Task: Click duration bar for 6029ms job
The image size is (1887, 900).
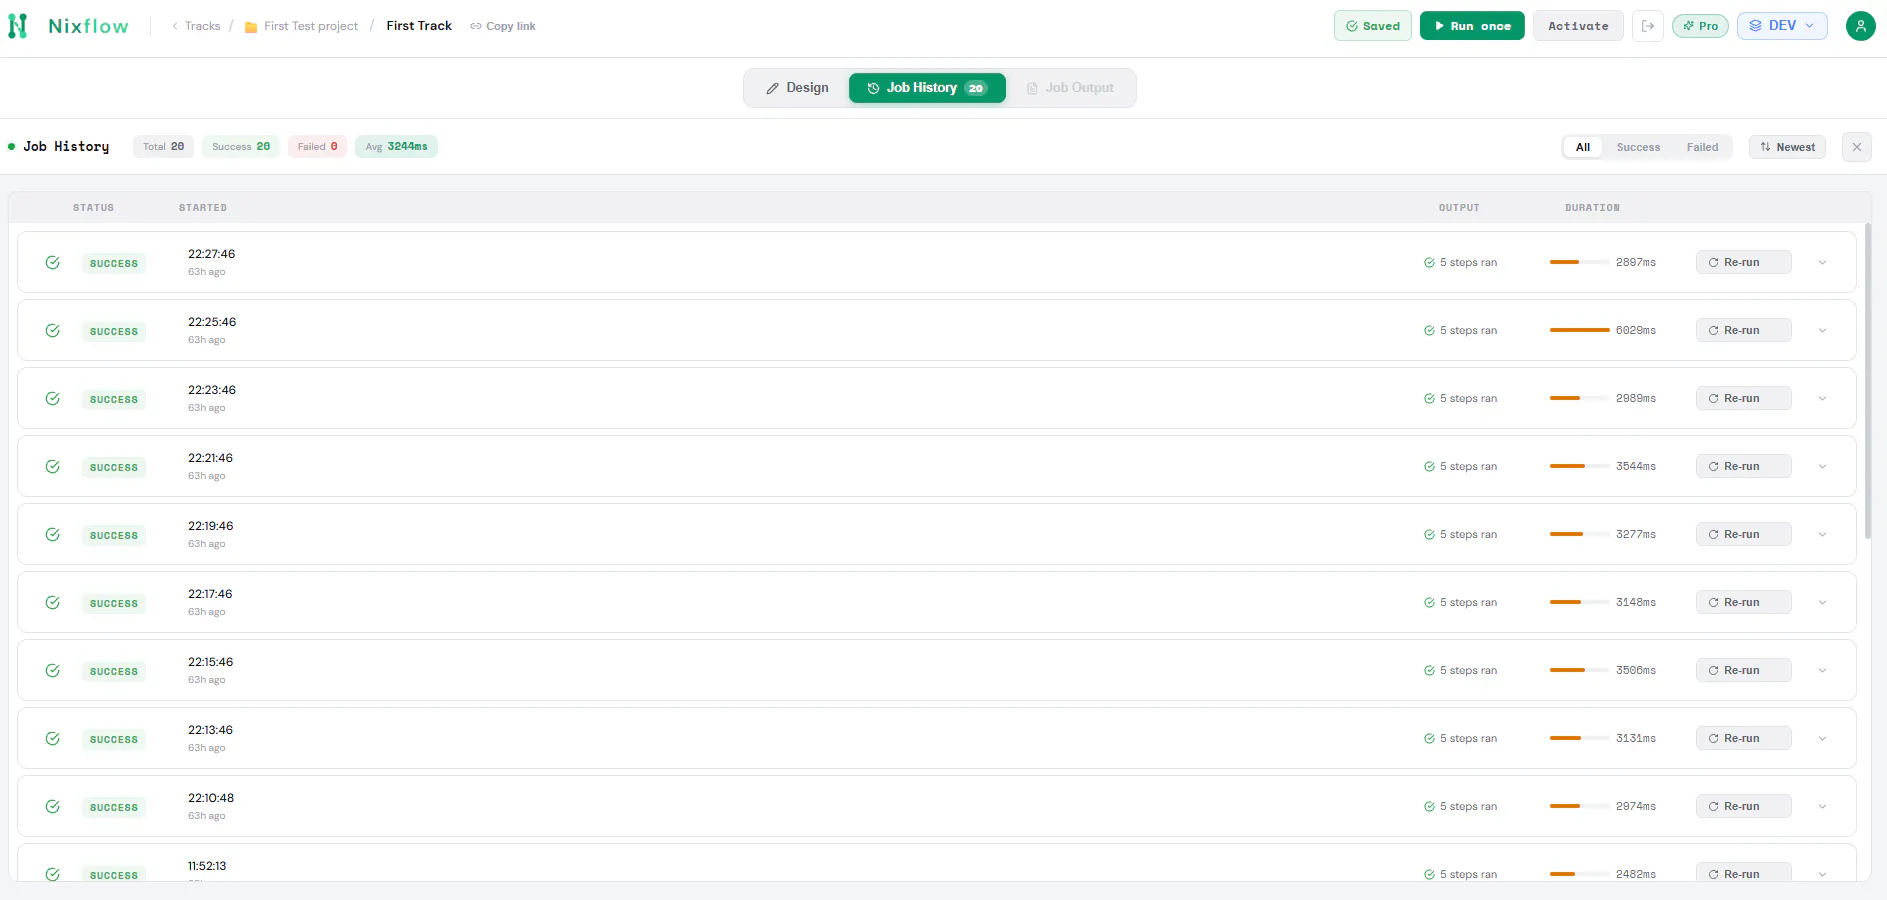Action: tap(1579, 331)
